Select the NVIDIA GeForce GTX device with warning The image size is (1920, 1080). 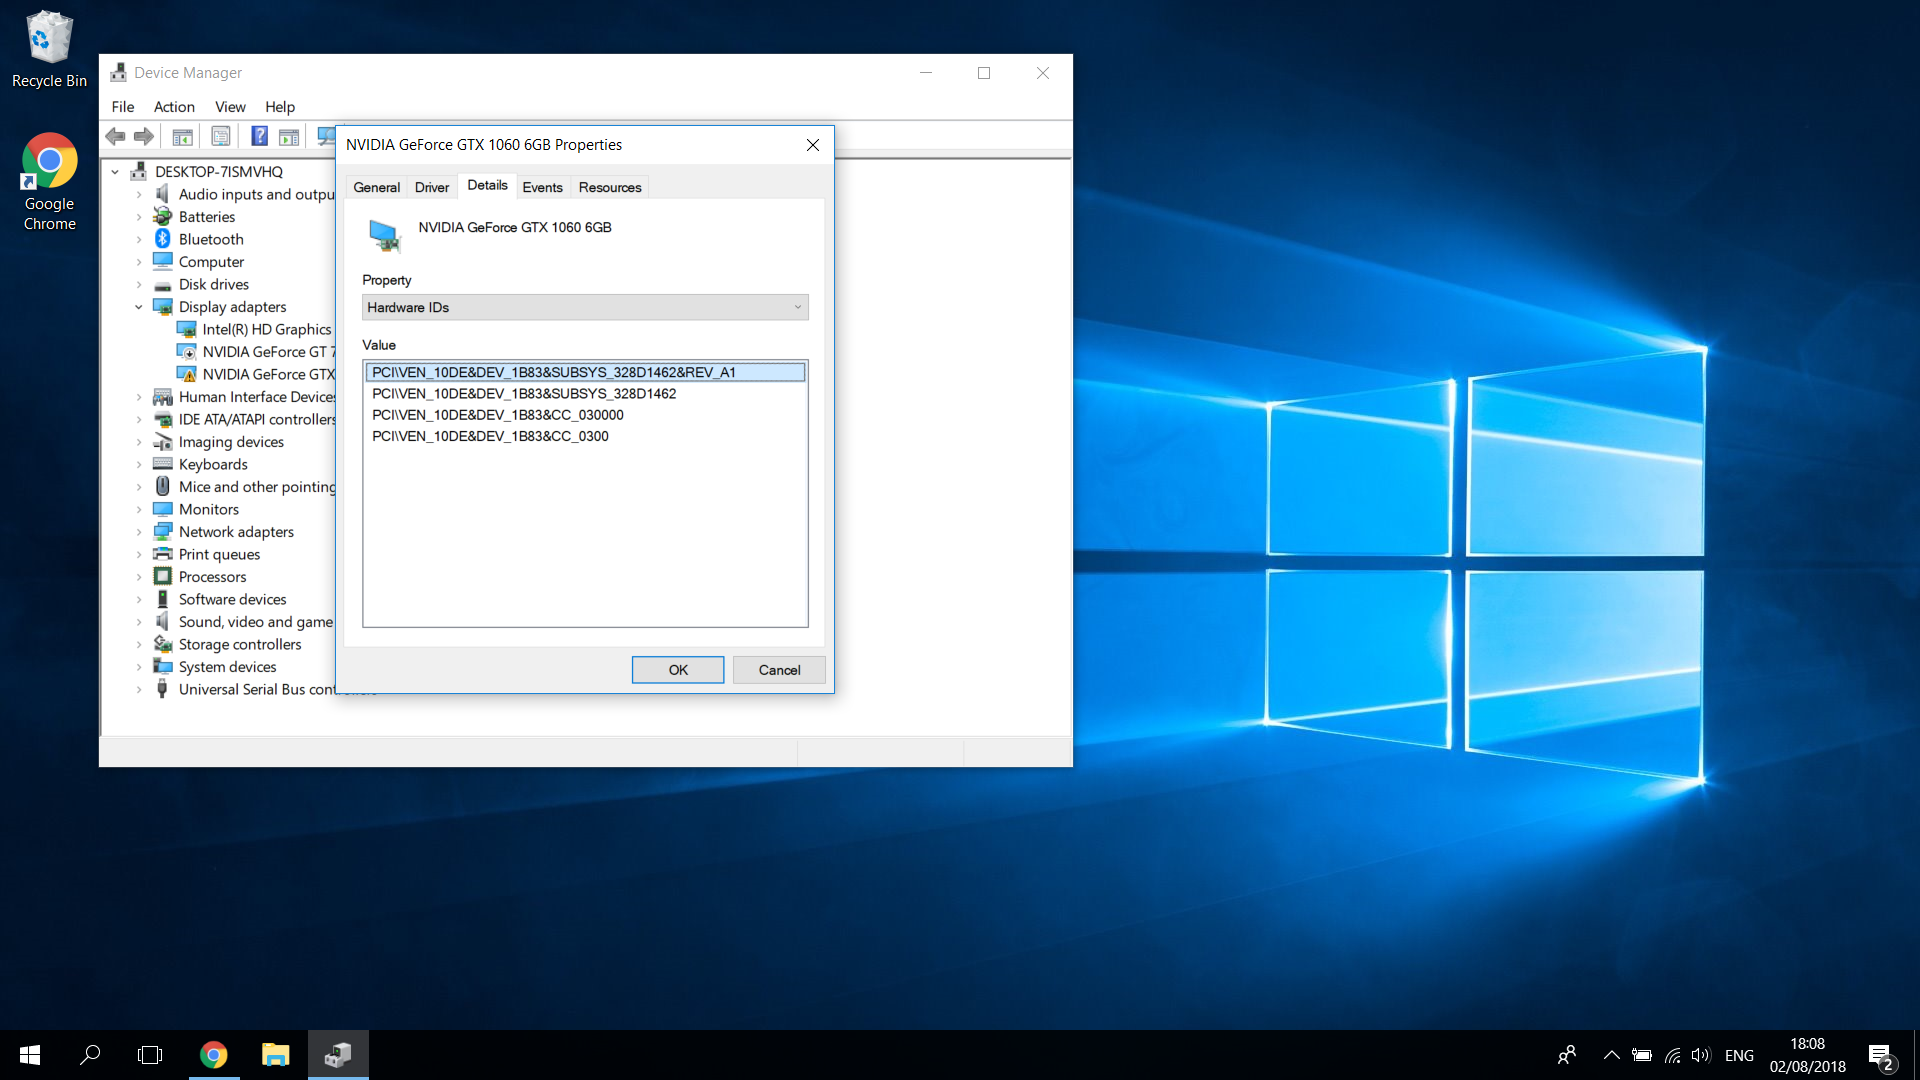pos(268,374)
